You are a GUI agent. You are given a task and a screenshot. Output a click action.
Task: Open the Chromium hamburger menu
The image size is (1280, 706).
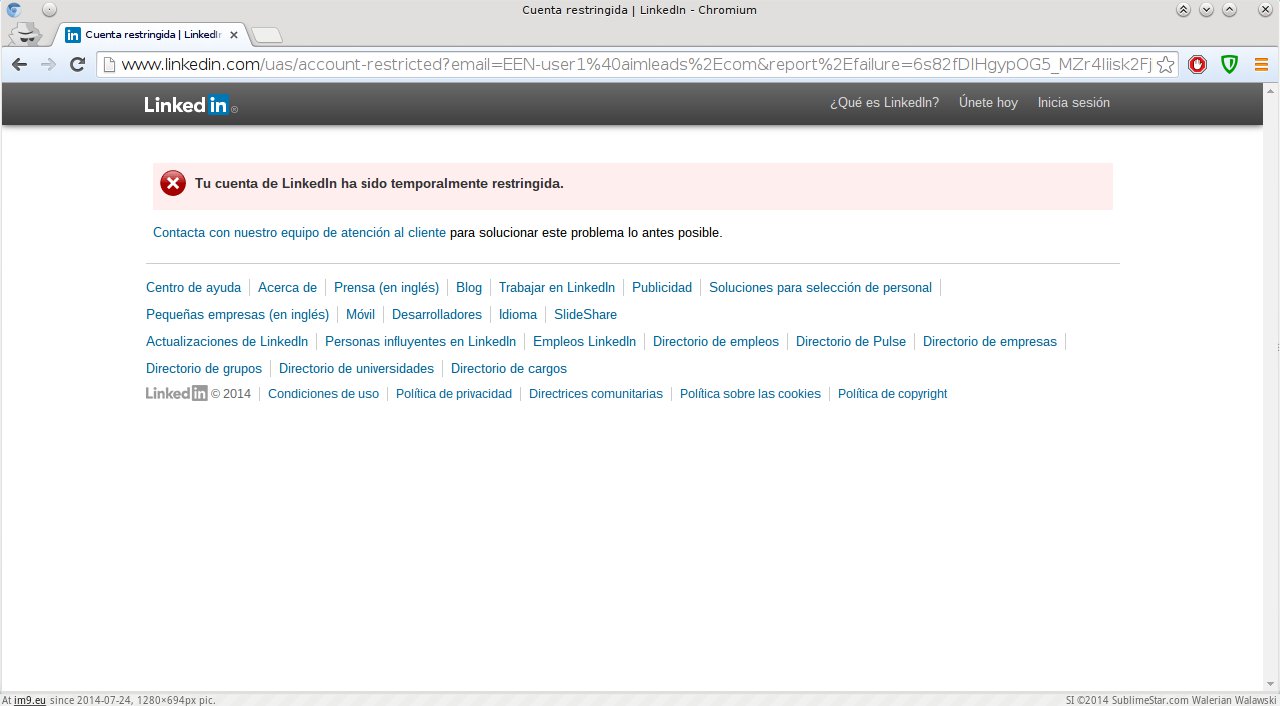(x=1261, y=65)
